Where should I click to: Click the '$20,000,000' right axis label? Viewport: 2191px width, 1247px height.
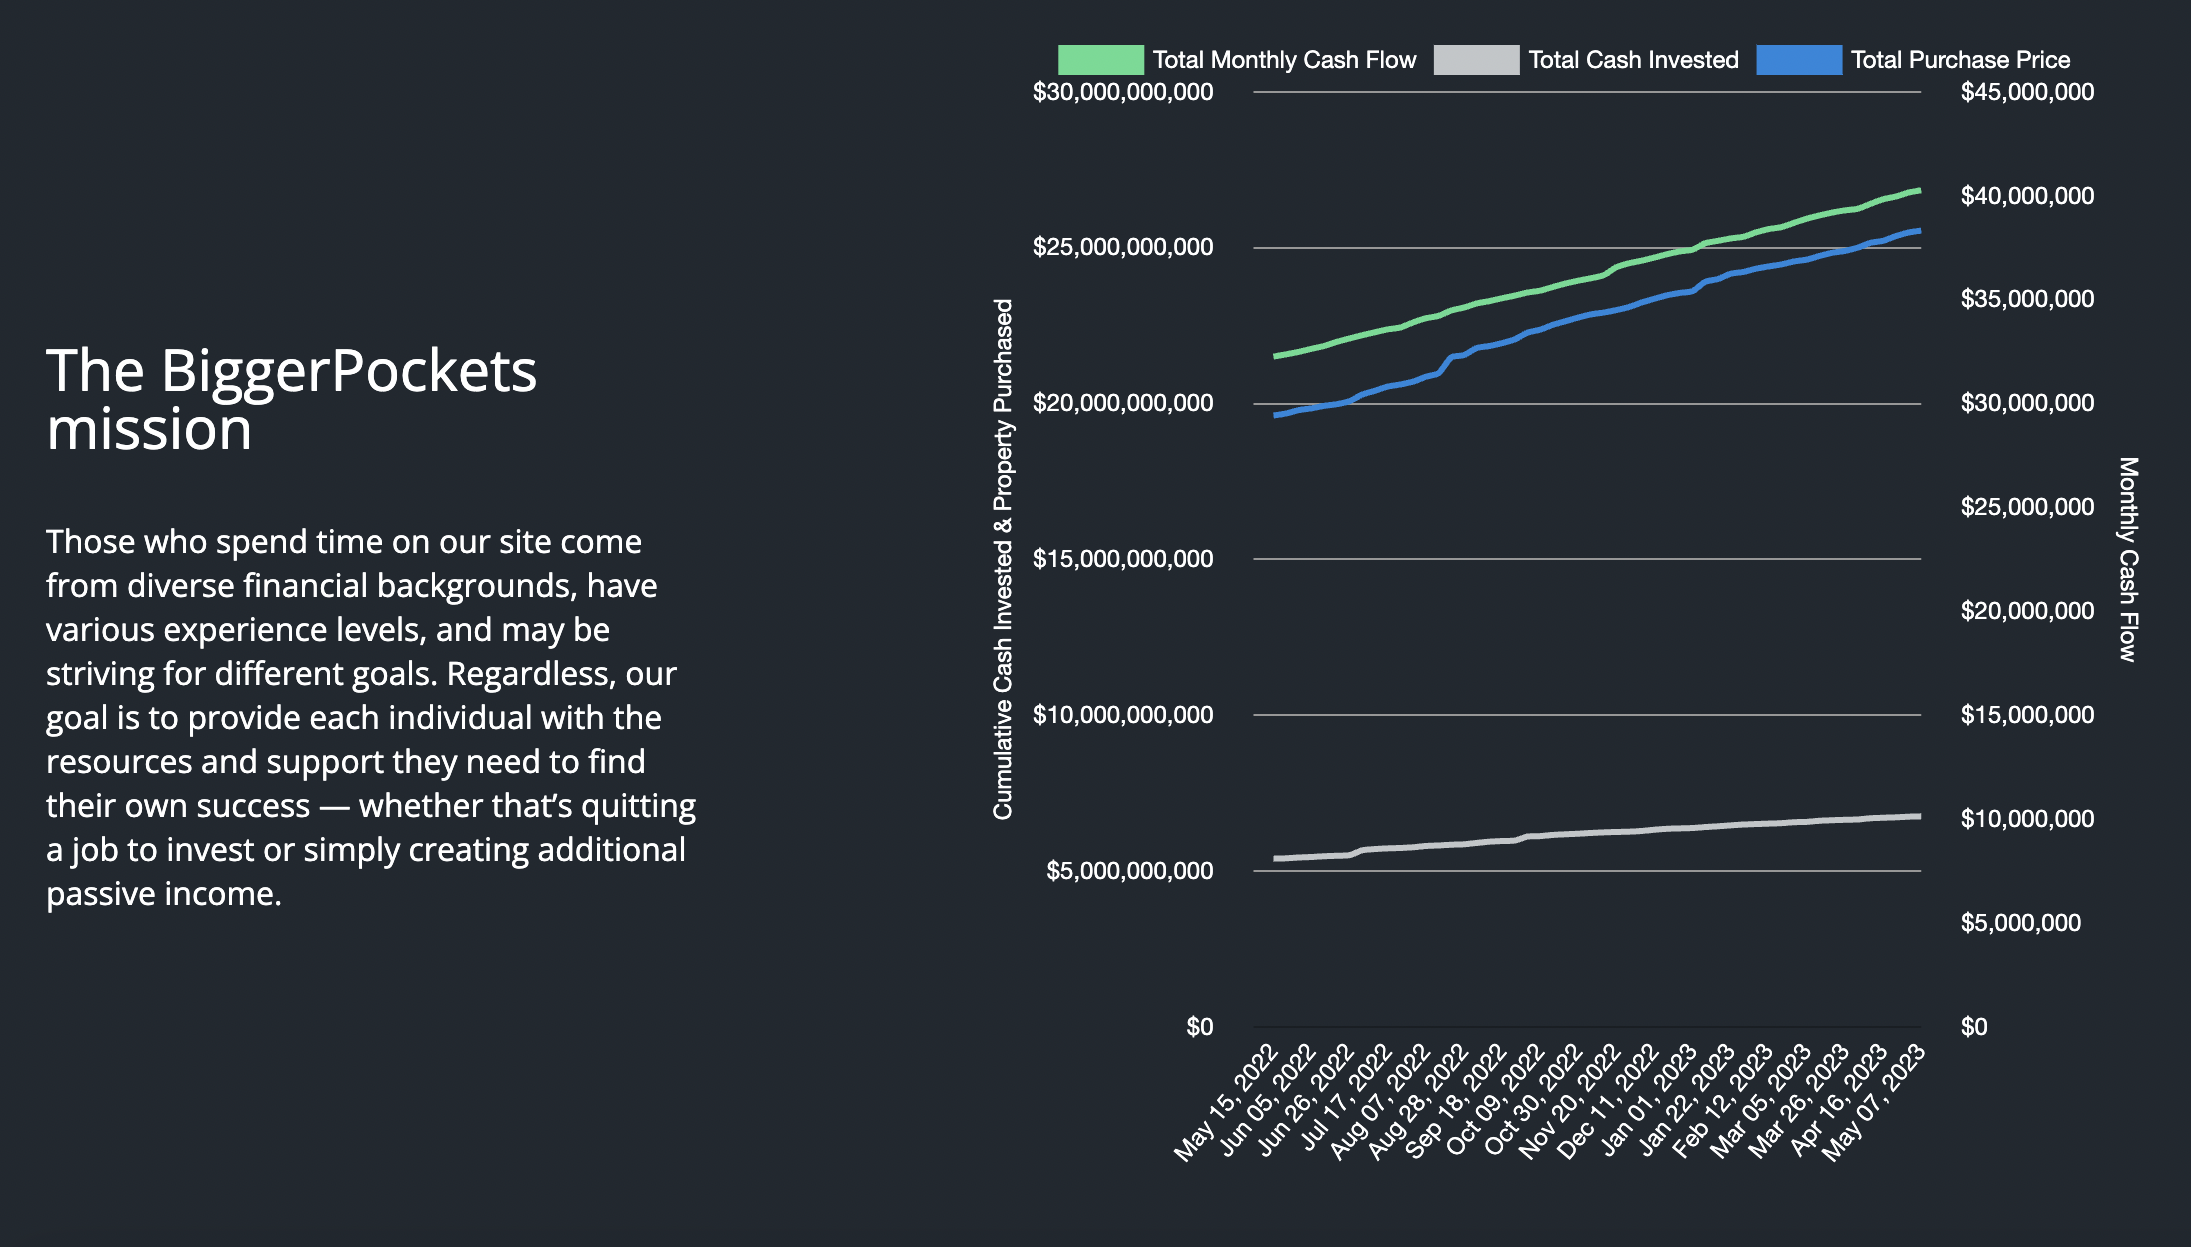click(2027, 611)
